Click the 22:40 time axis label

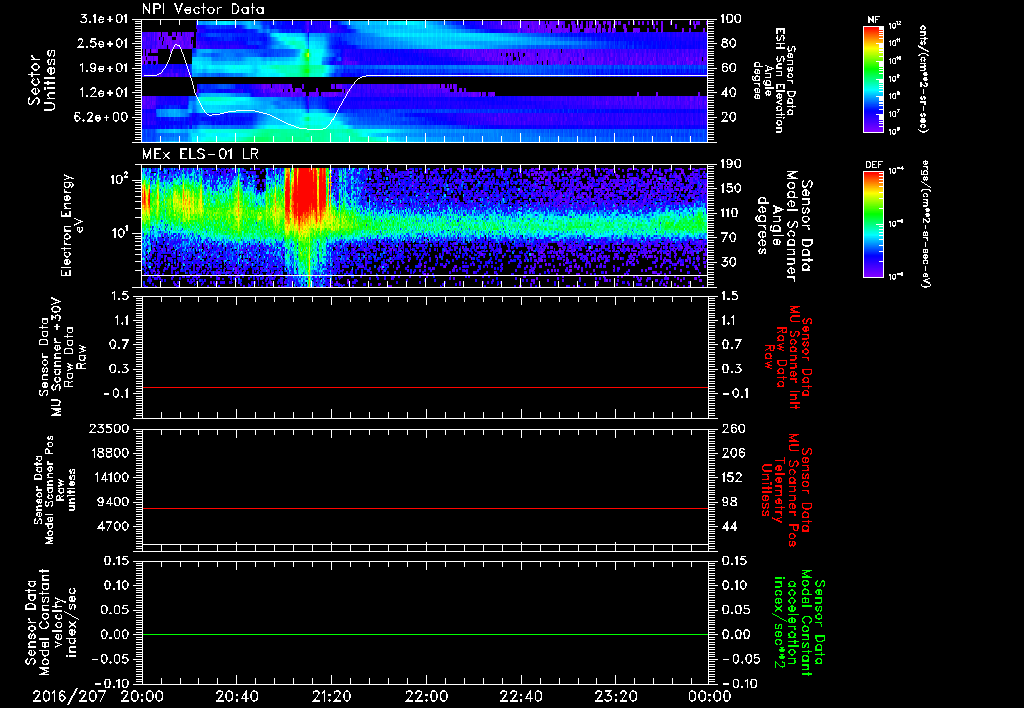tap(520, 697)
